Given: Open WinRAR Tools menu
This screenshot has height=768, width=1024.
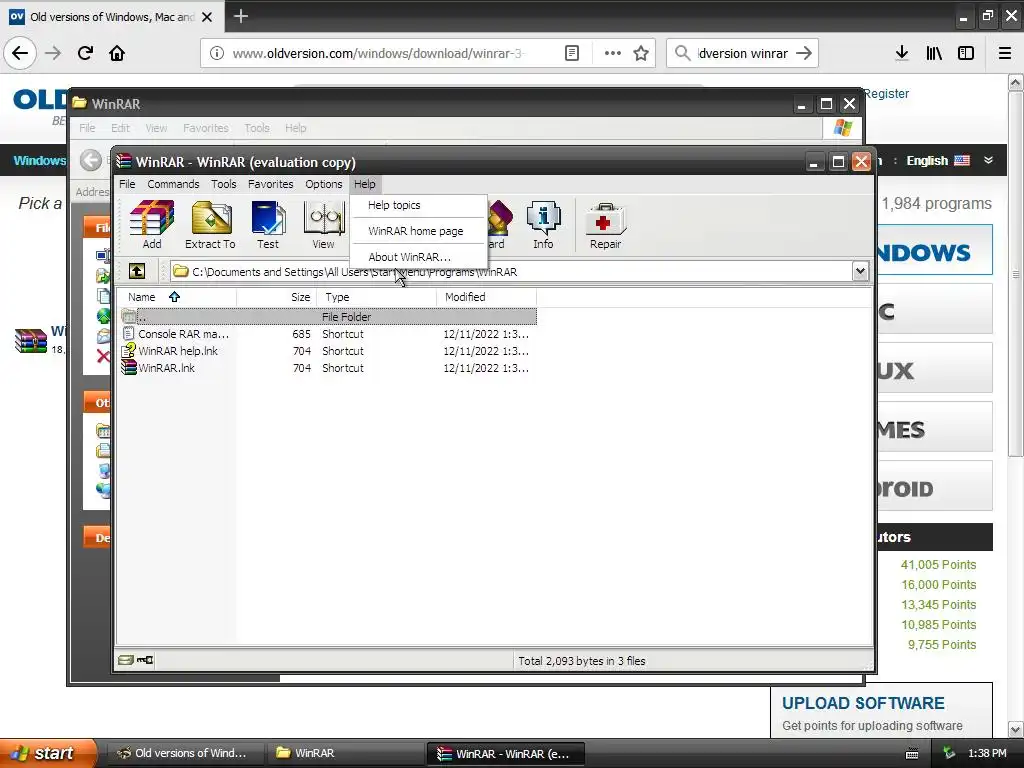Looking at the screenshot, I should (223, 184).
